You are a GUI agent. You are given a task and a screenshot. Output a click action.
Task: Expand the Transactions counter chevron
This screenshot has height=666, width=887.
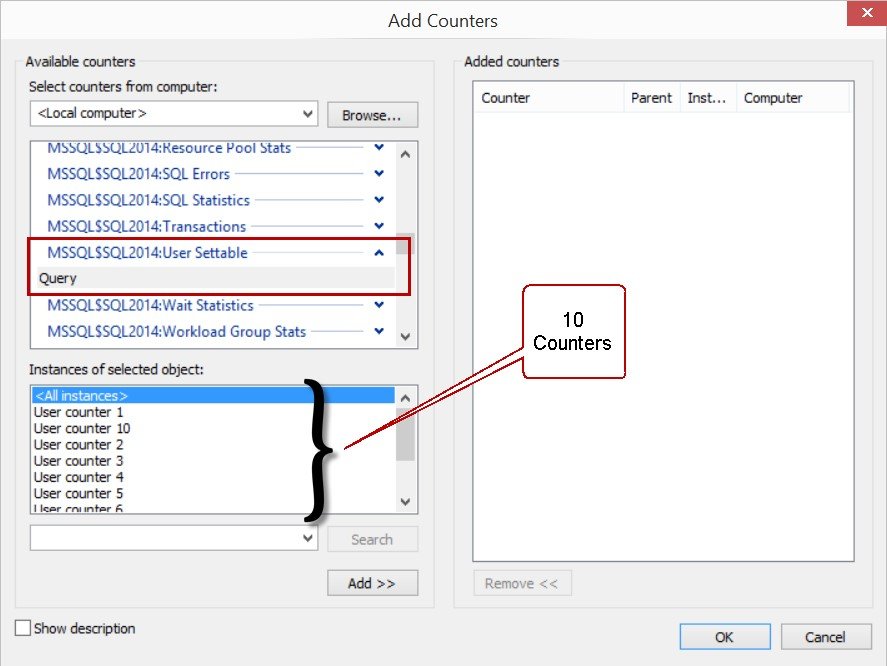pos(379,225)
